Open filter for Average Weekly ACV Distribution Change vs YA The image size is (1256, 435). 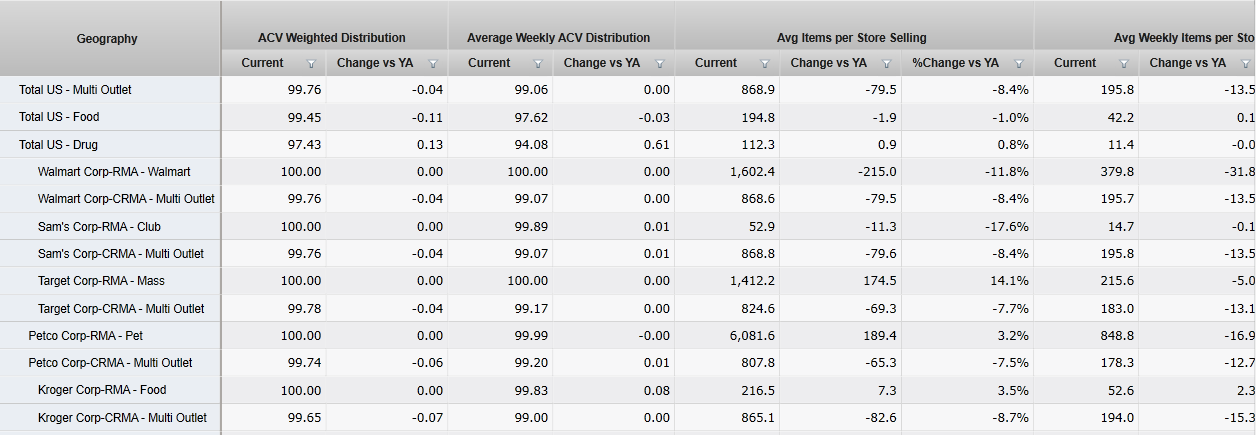(660, 63)
